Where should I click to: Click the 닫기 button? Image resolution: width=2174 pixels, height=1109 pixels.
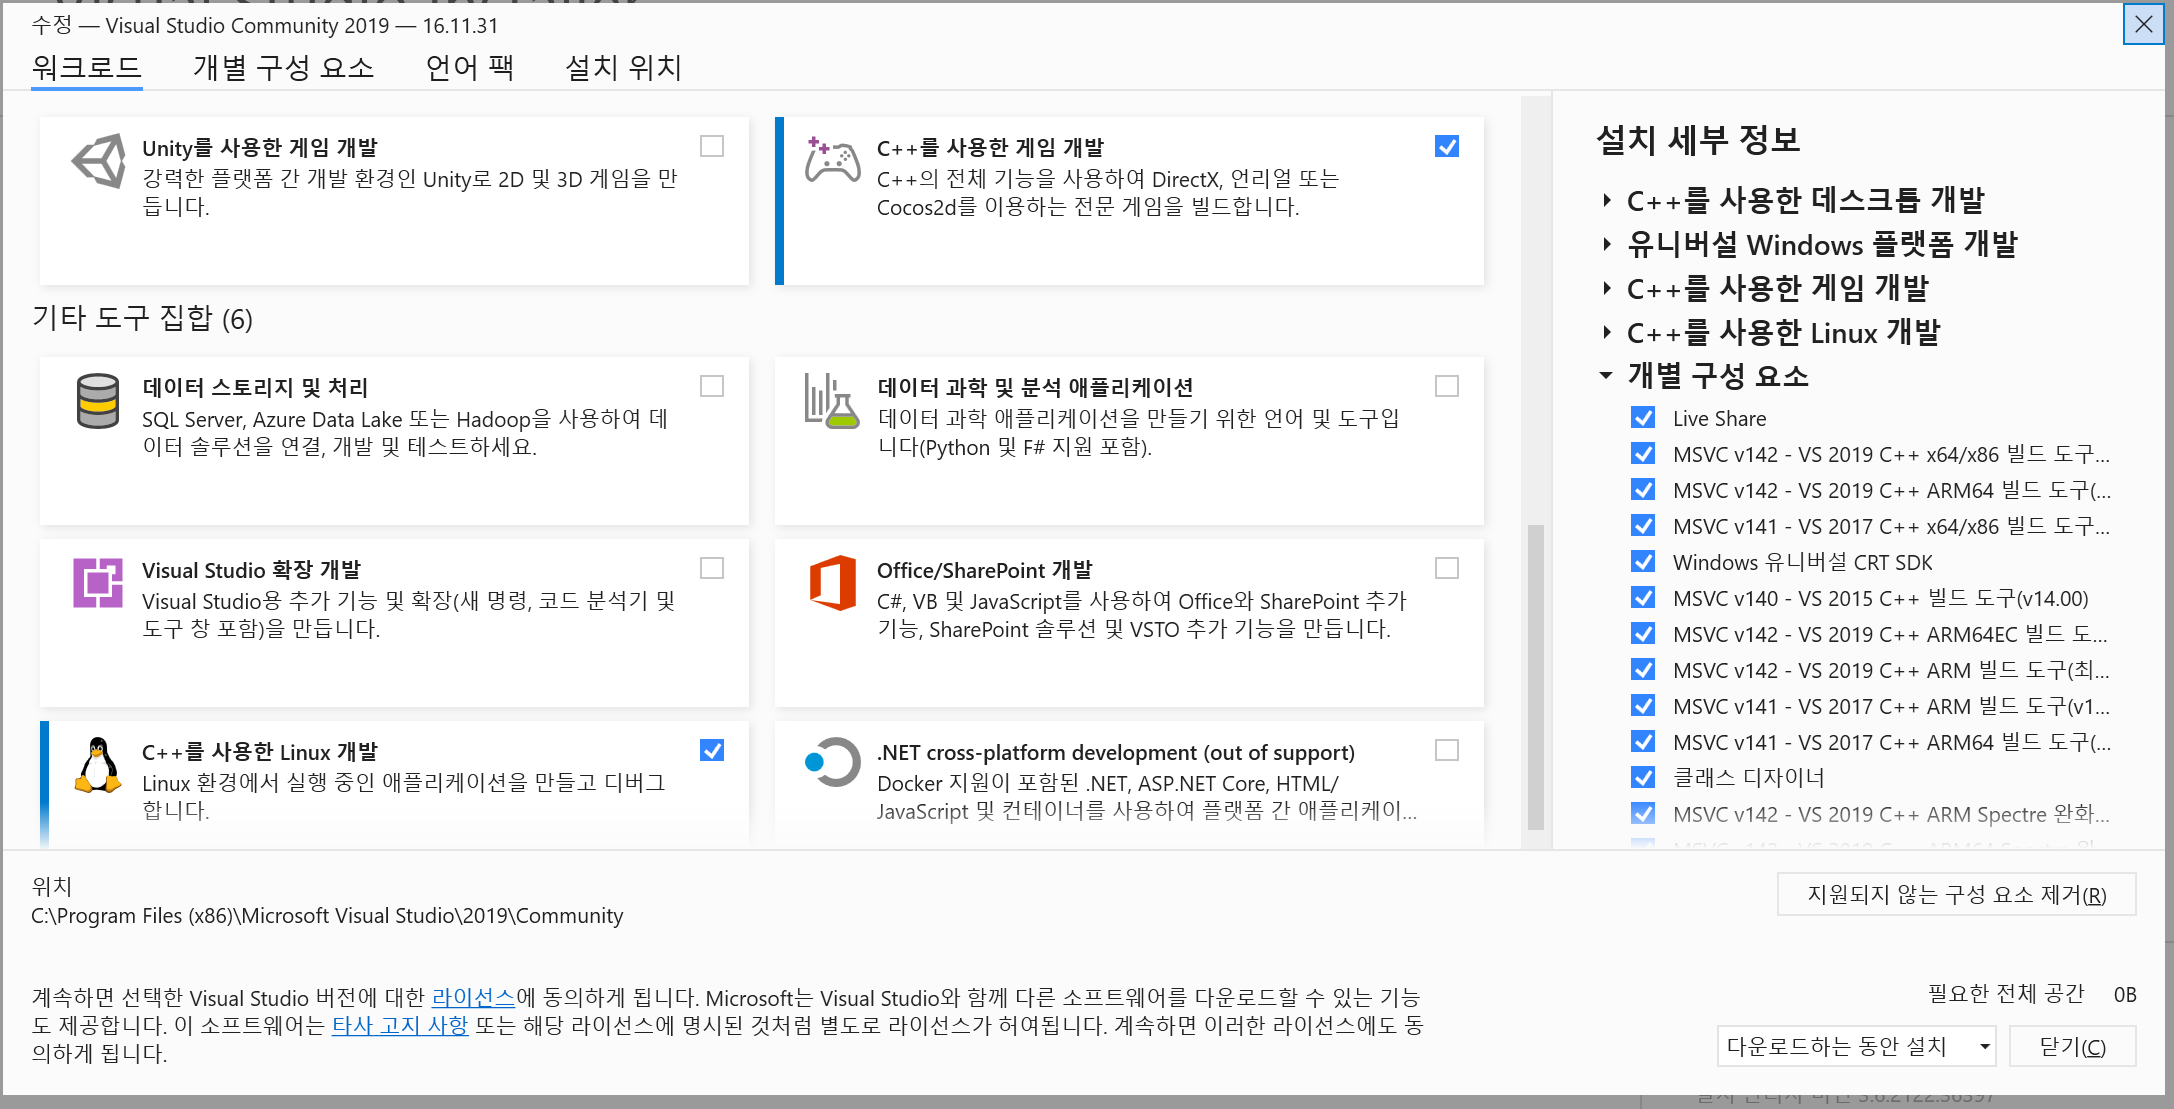pos(2072,1046)
